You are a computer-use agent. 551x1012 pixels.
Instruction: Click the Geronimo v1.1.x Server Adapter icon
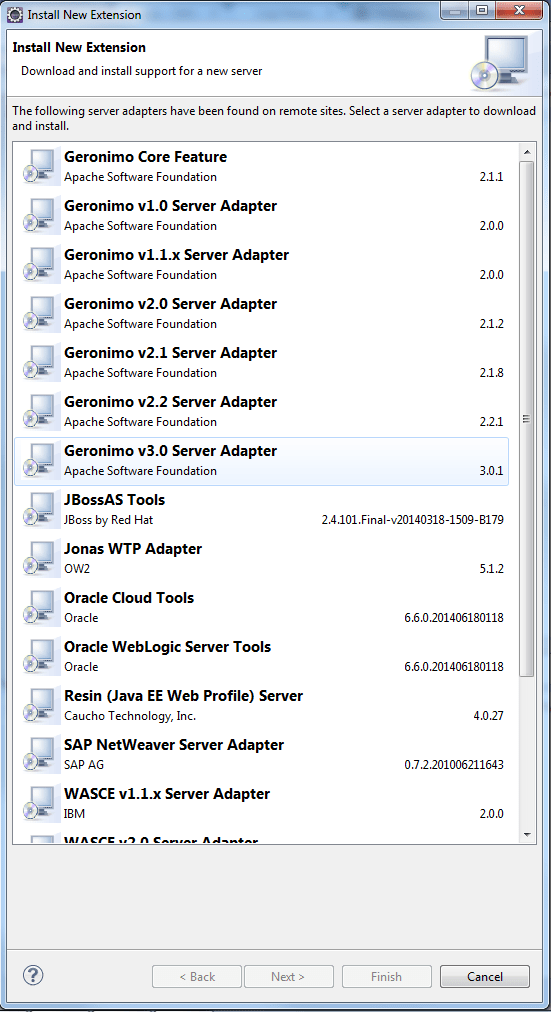pyautogui.click(x=40, y=265)
